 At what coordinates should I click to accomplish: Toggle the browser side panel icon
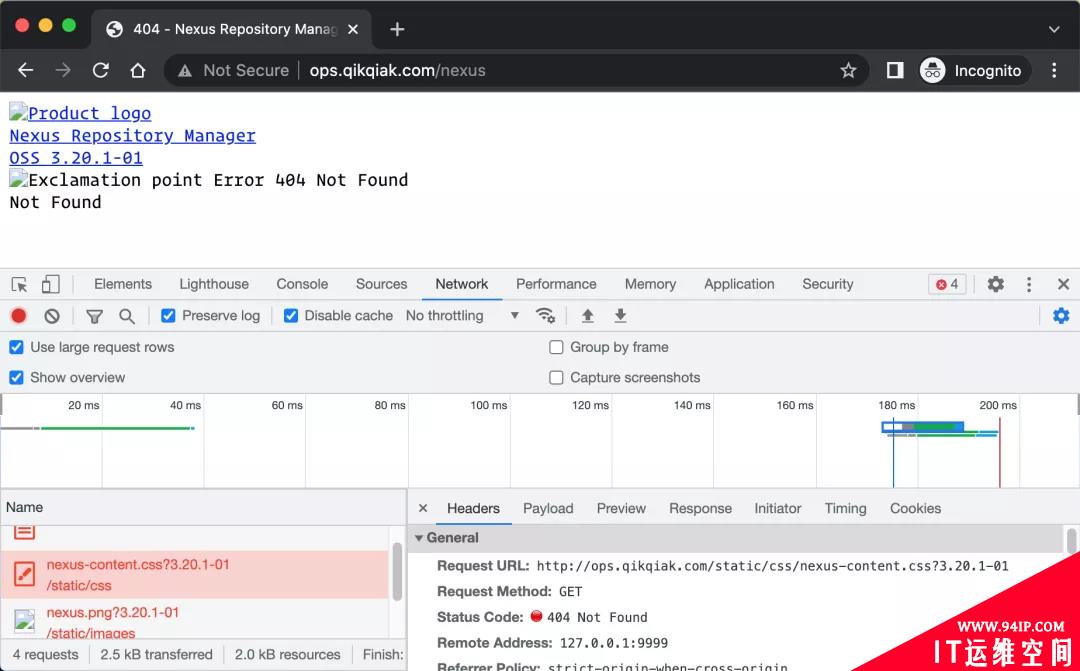point(895,70)
